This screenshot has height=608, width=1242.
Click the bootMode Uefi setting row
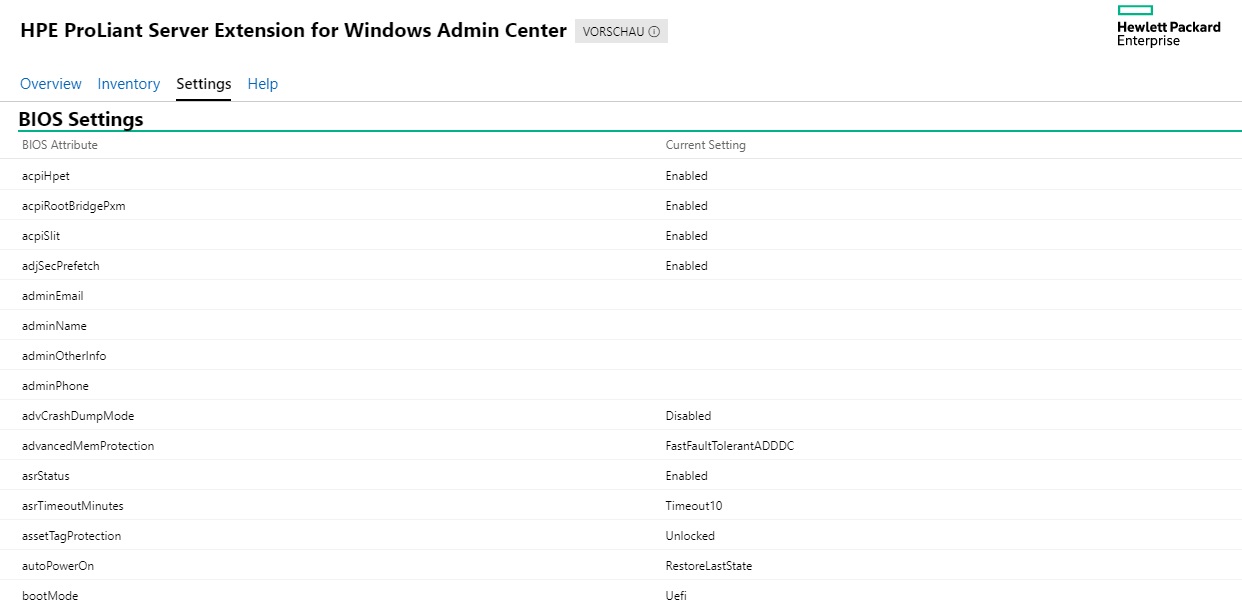click(675, 595)
